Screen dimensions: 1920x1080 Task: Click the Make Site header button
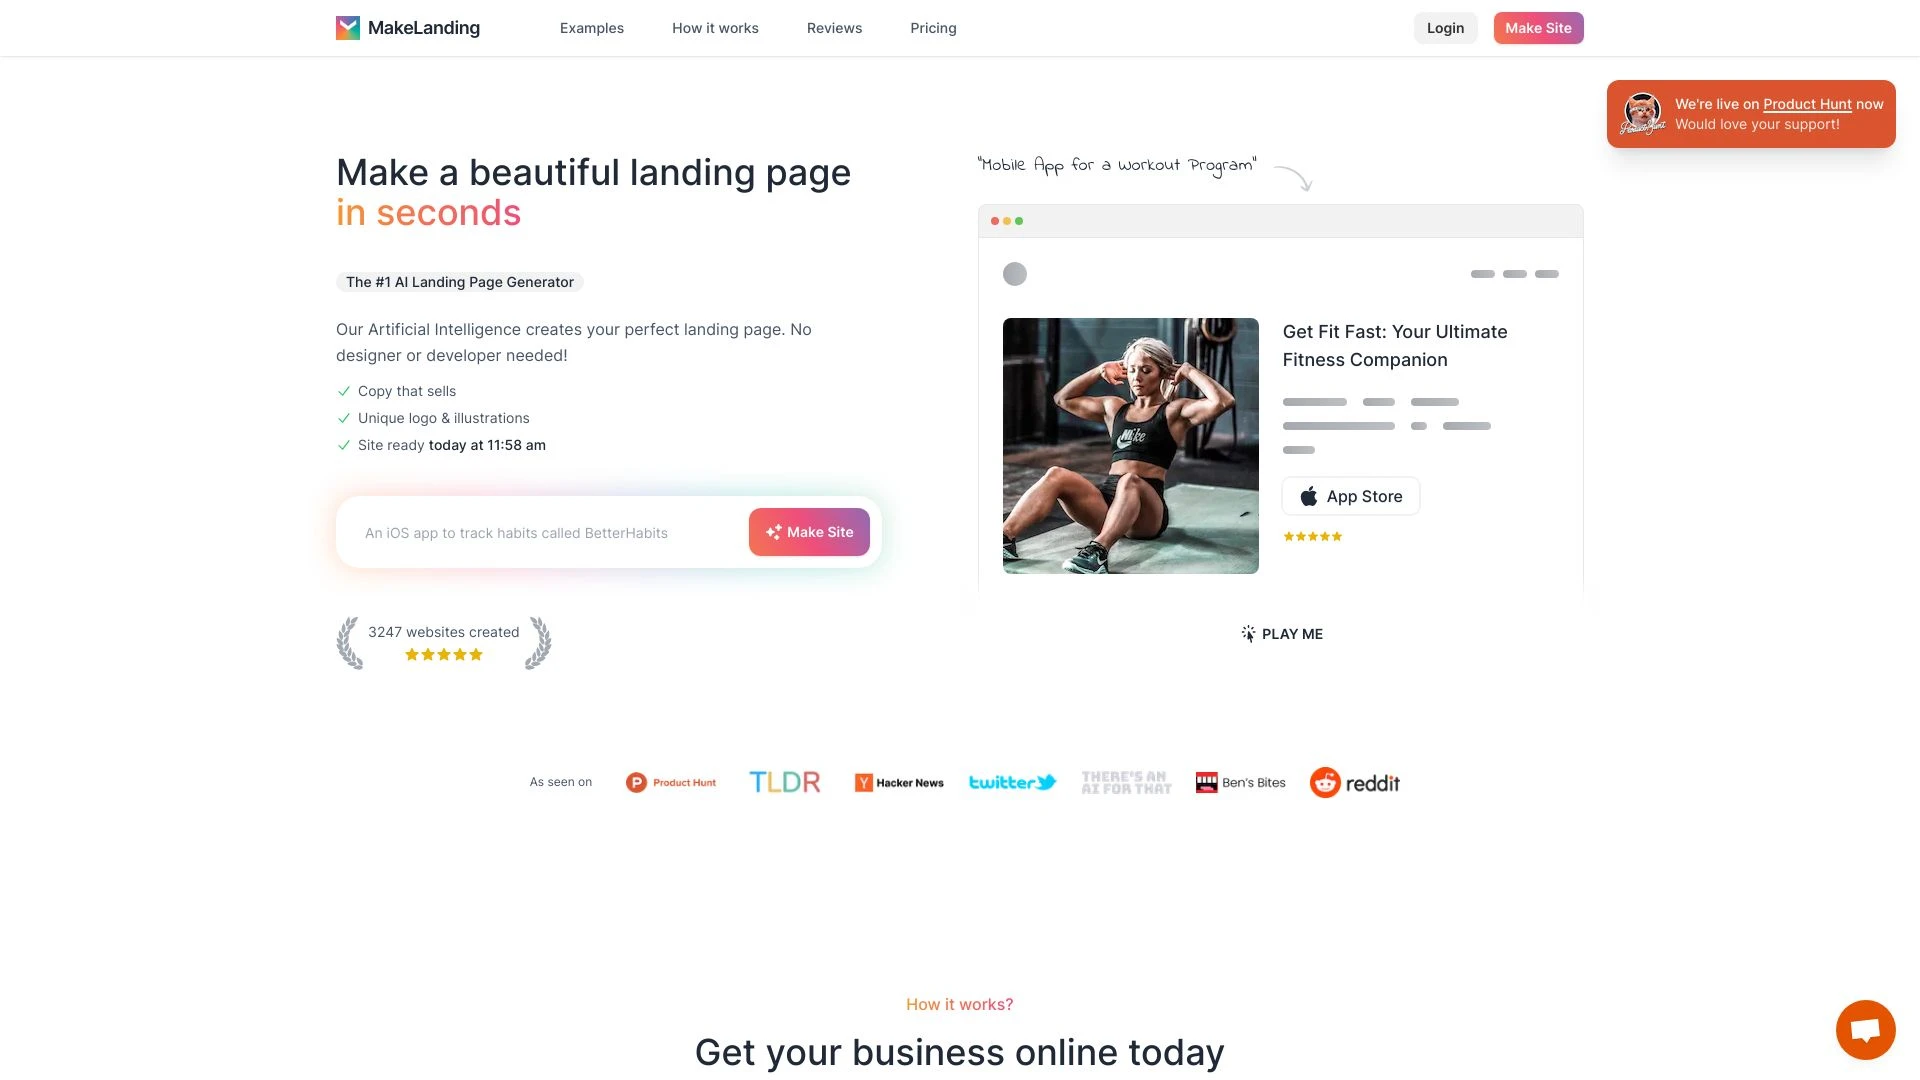1538,26
